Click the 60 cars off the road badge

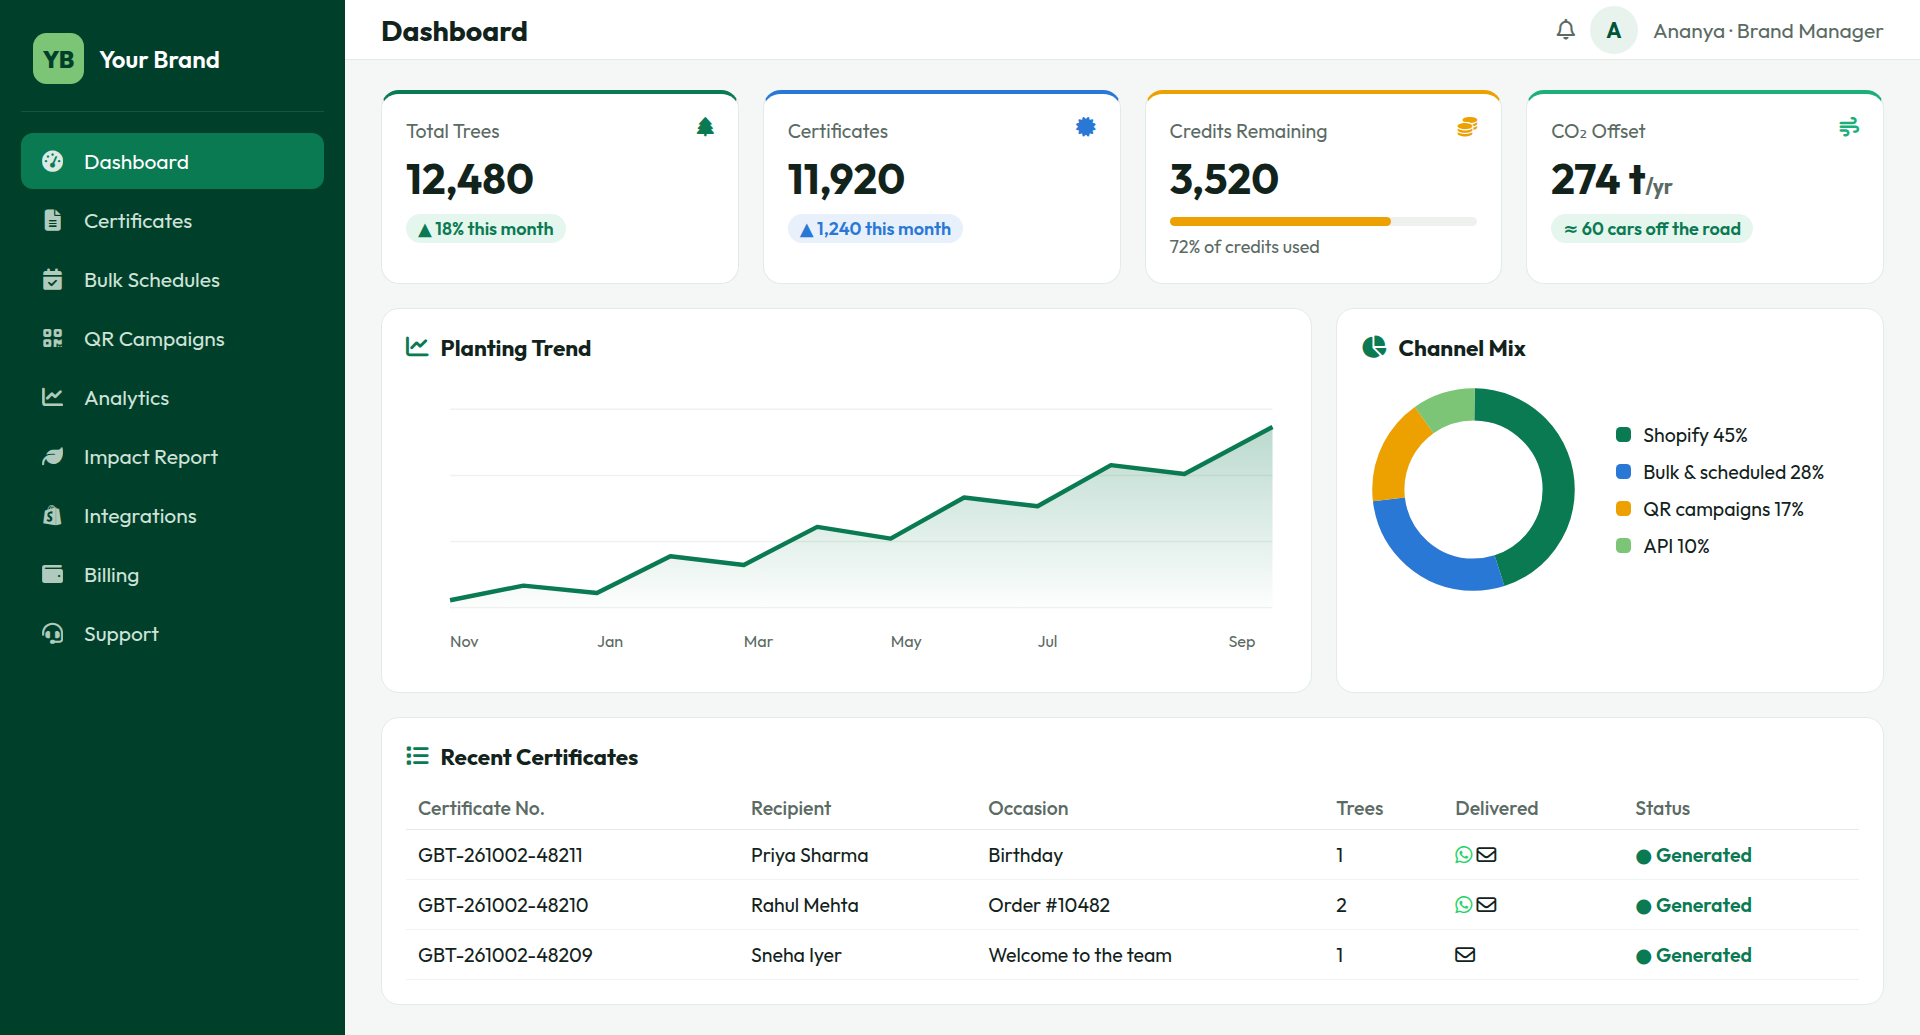pyautogui.click(x=1652, y=229)
